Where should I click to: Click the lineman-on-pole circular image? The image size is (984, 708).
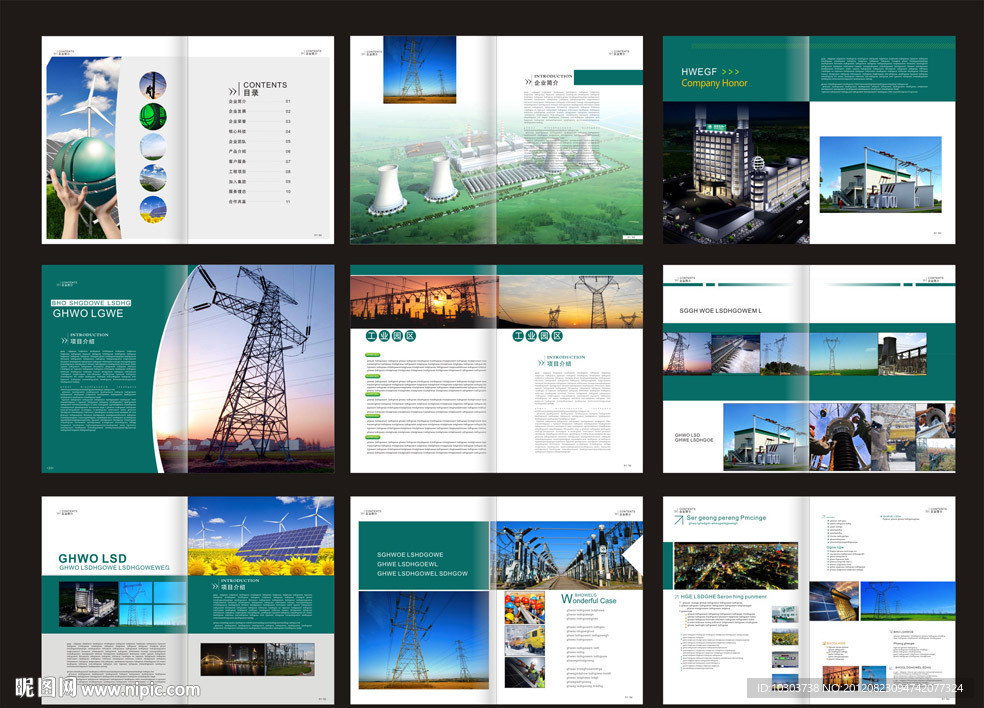tap(153, 84)
